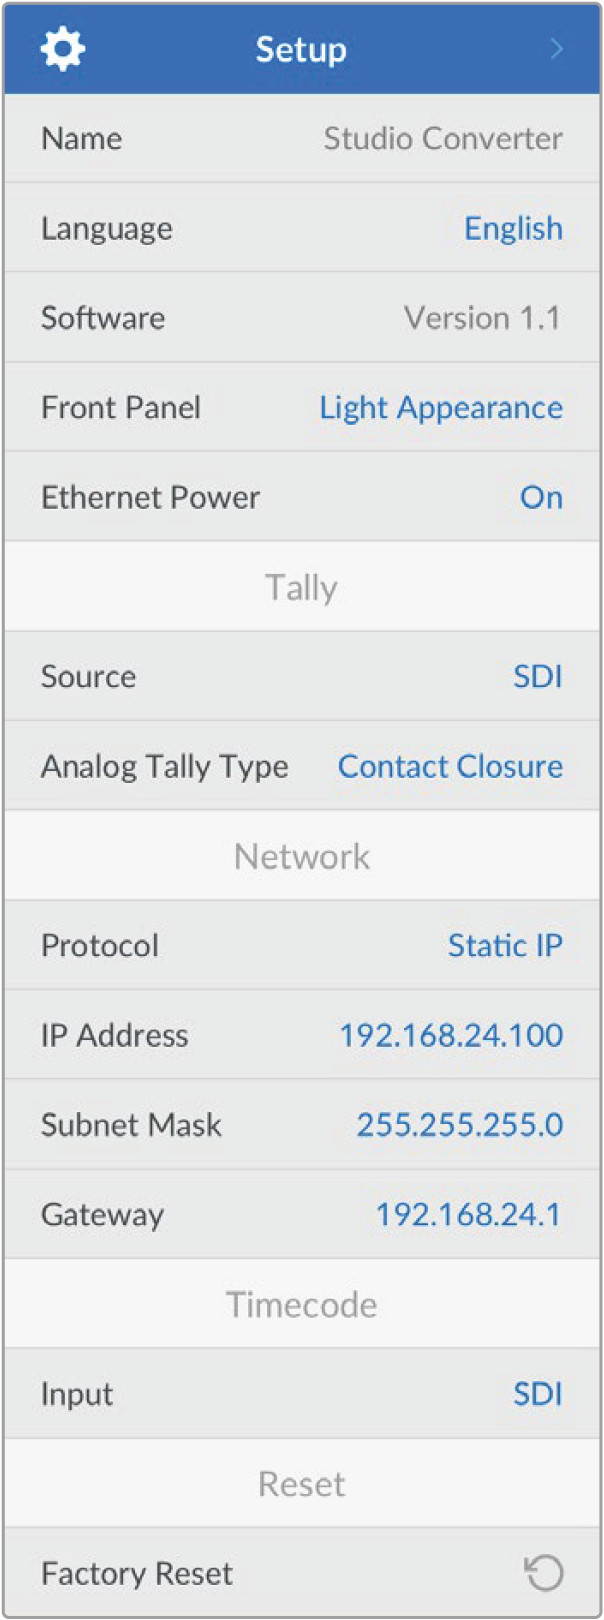
Task: Click the gear icon in Setup header
Action: [x=62, y=49]
